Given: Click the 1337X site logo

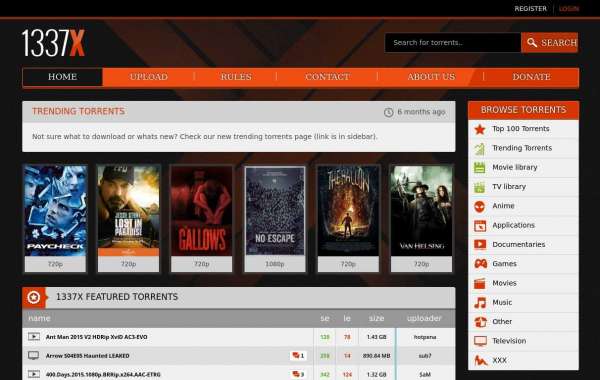Looking at the screenshot, I should pos(53,43).
